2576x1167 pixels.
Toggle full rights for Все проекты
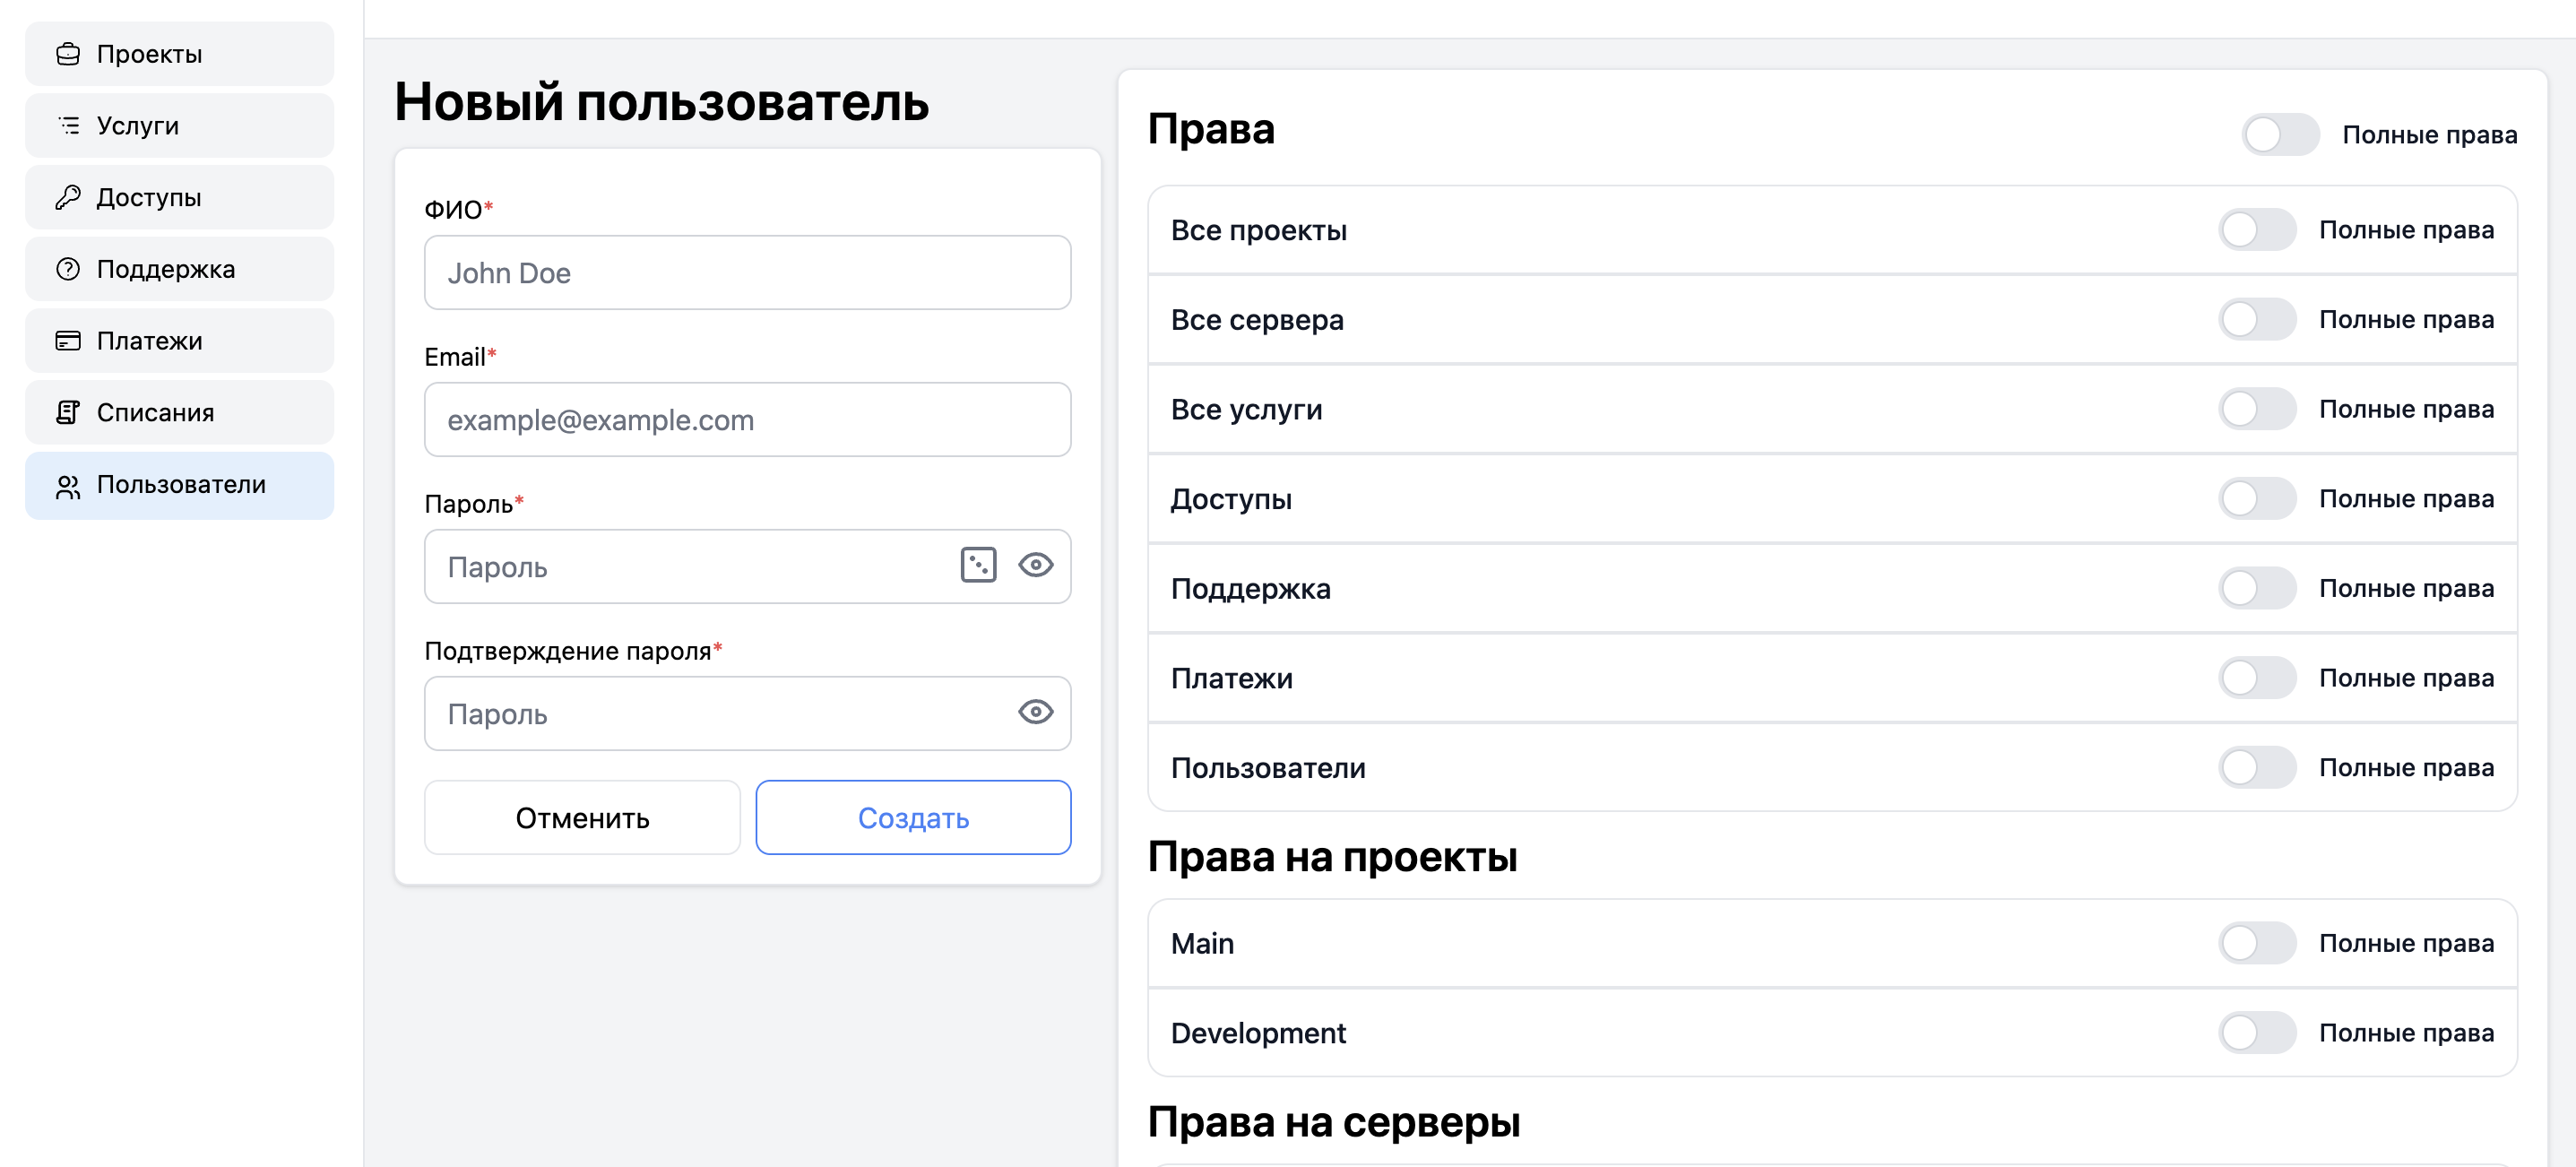[2257, 230]
